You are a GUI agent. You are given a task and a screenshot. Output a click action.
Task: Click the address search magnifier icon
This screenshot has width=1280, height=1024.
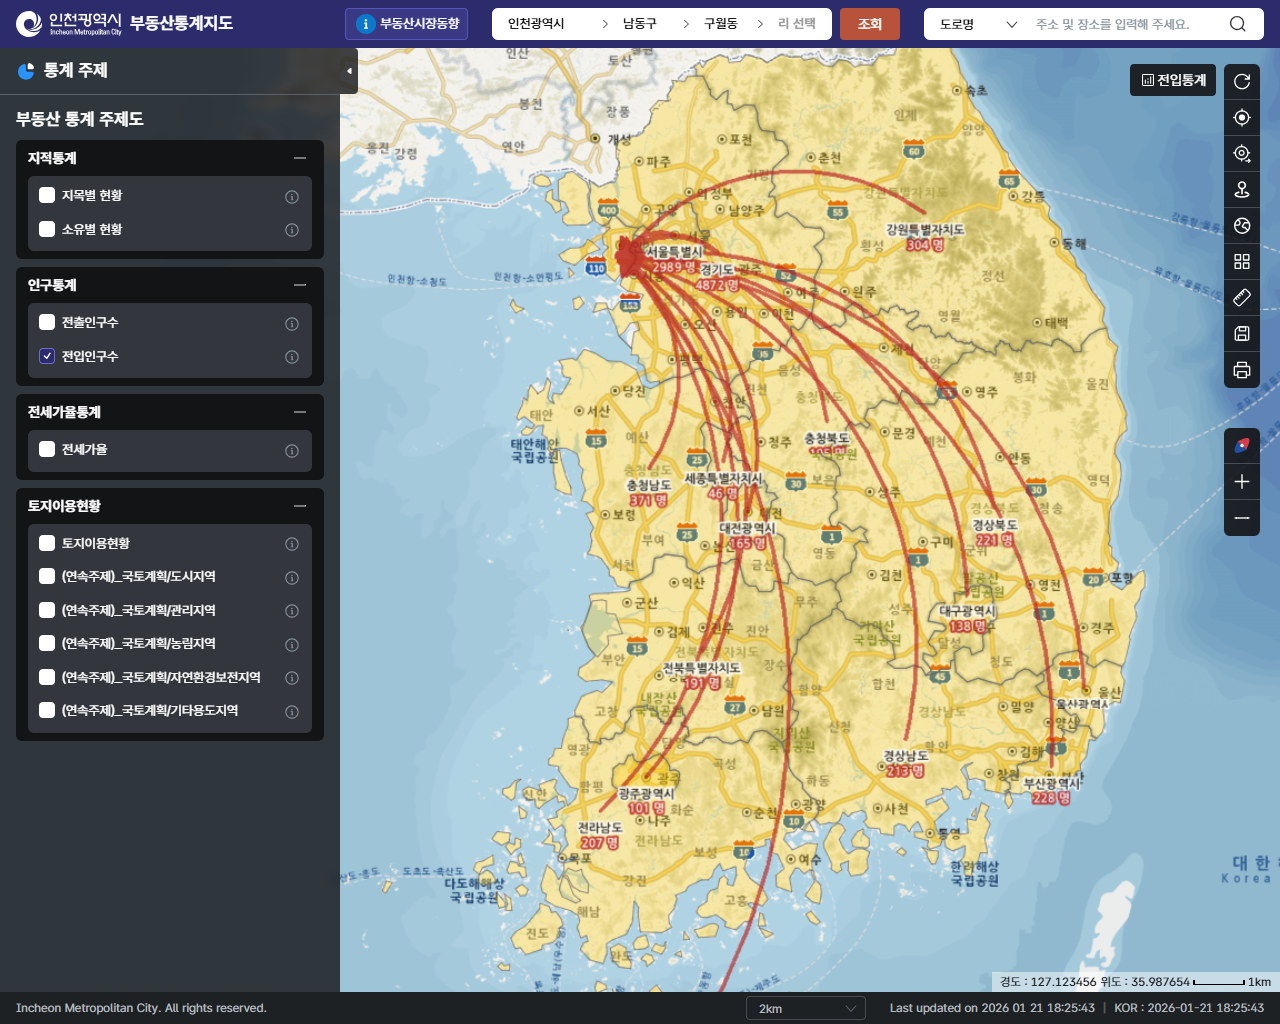click(1238, 24)
